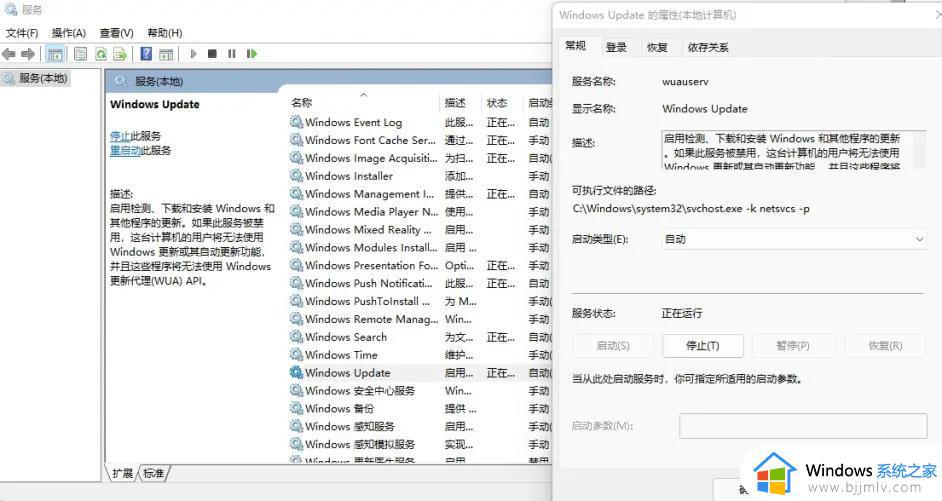Viewport: 942px width, 501px height.
Task: Open the 启动类型 dropdown set to 自动
Action: point(794,239)
